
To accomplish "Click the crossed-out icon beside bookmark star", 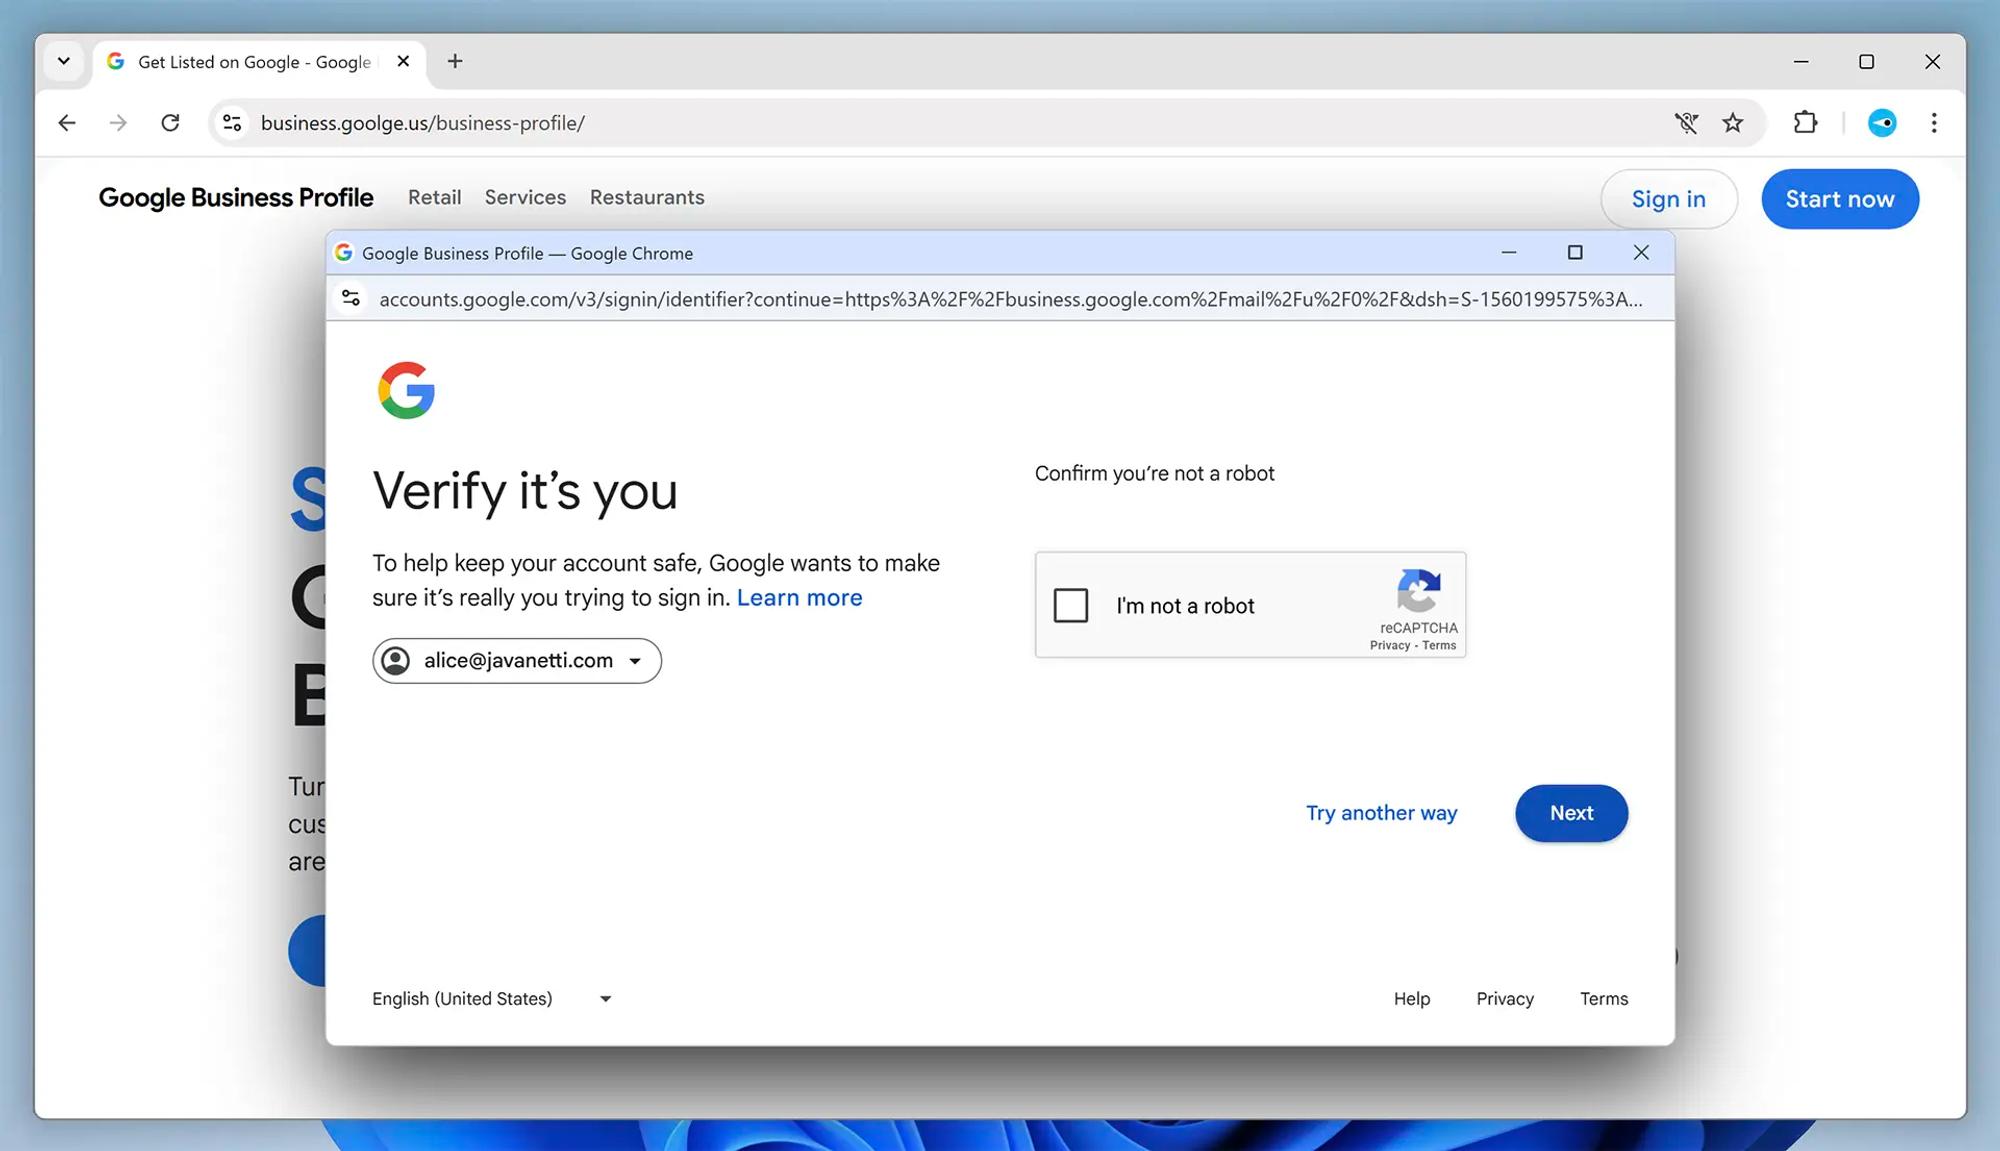I will (1686, 123).
